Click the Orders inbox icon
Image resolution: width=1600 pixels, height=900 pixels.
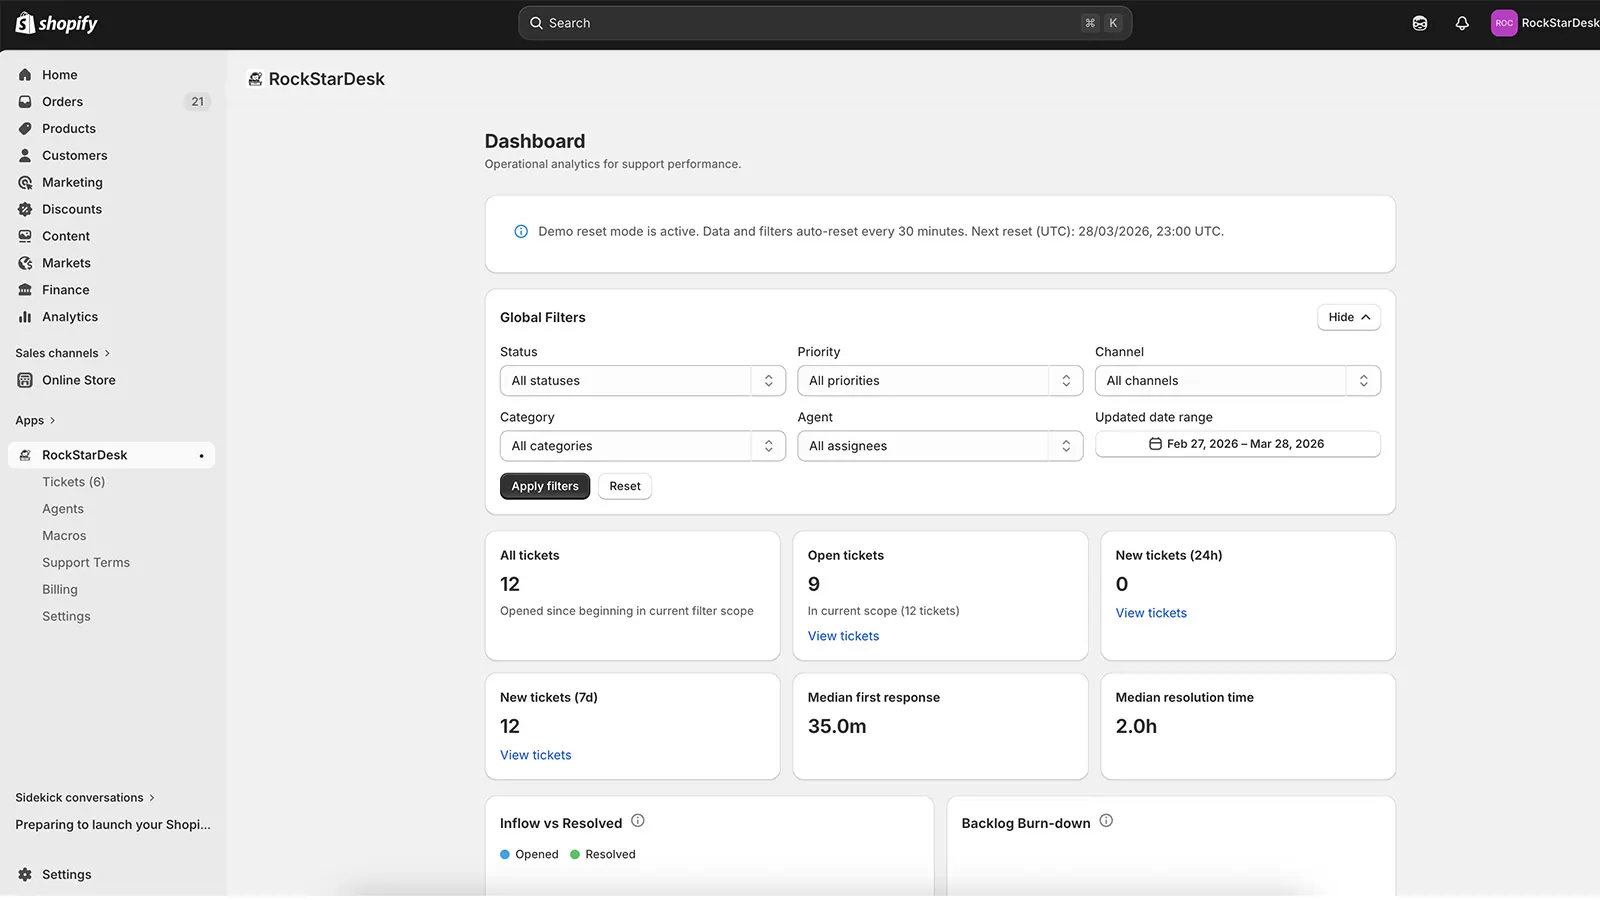(x=25, y=102)
